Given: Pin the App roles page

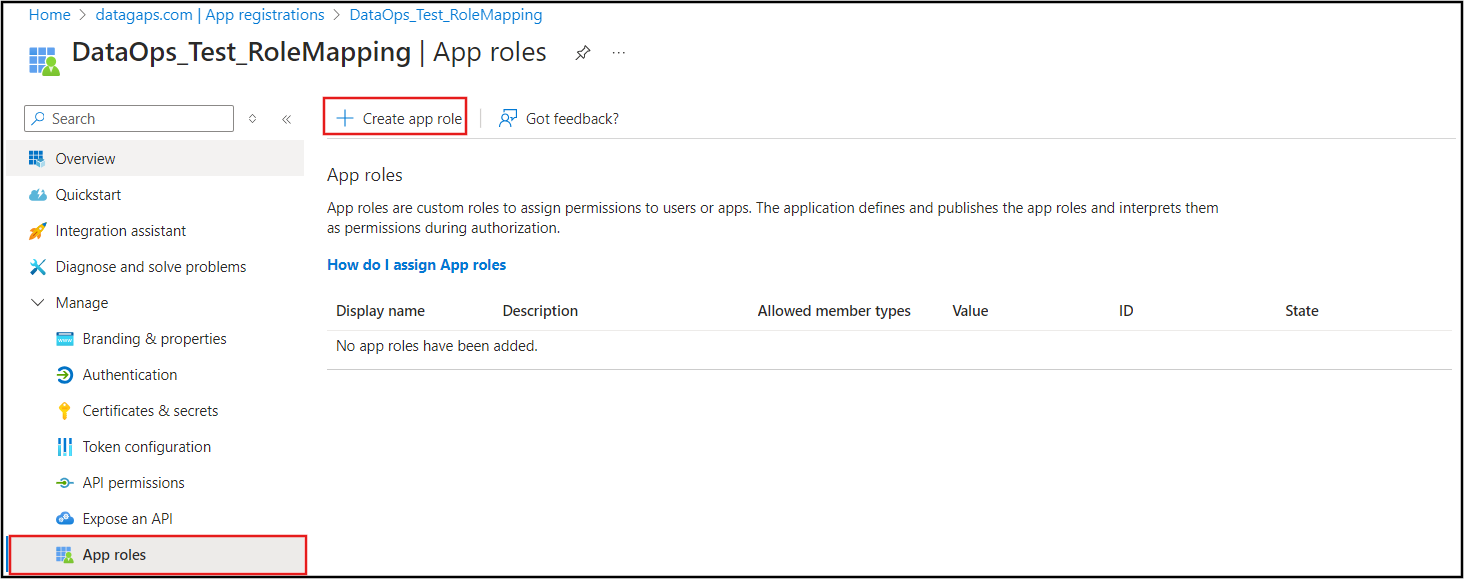Looking at the screenshot, I should 583,53.
